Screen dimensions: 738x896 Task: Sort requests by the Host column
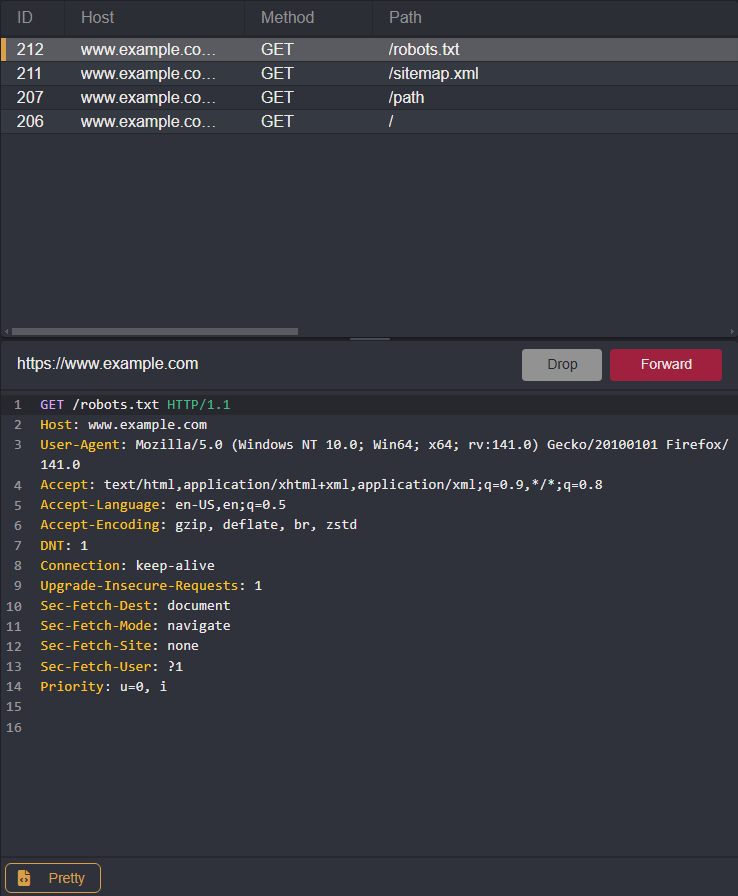[97, 17]
